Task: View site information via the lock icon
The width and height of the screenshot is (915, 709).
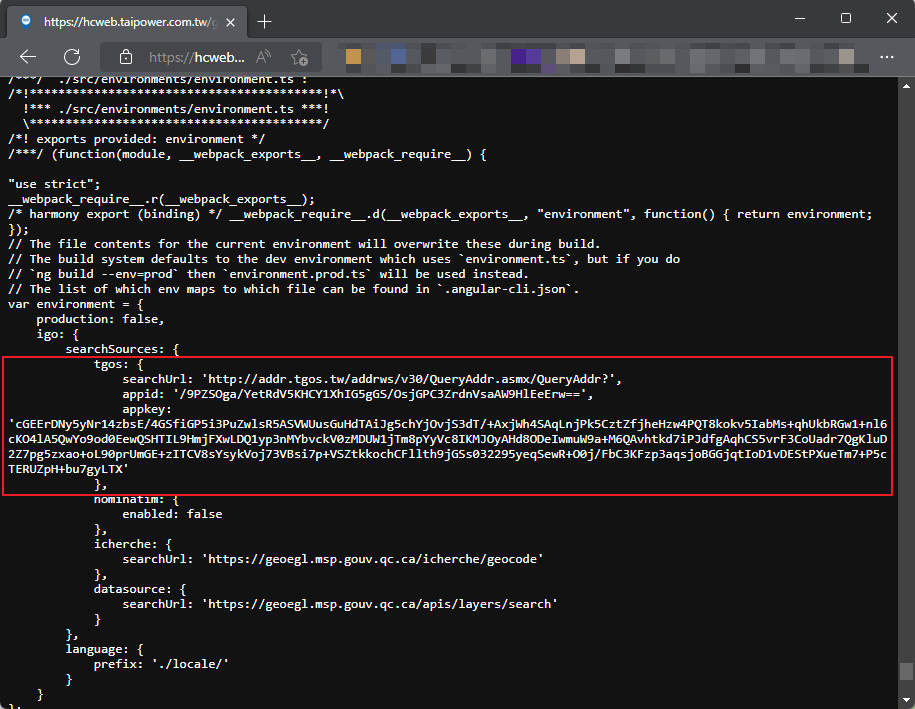Action: 125,57
